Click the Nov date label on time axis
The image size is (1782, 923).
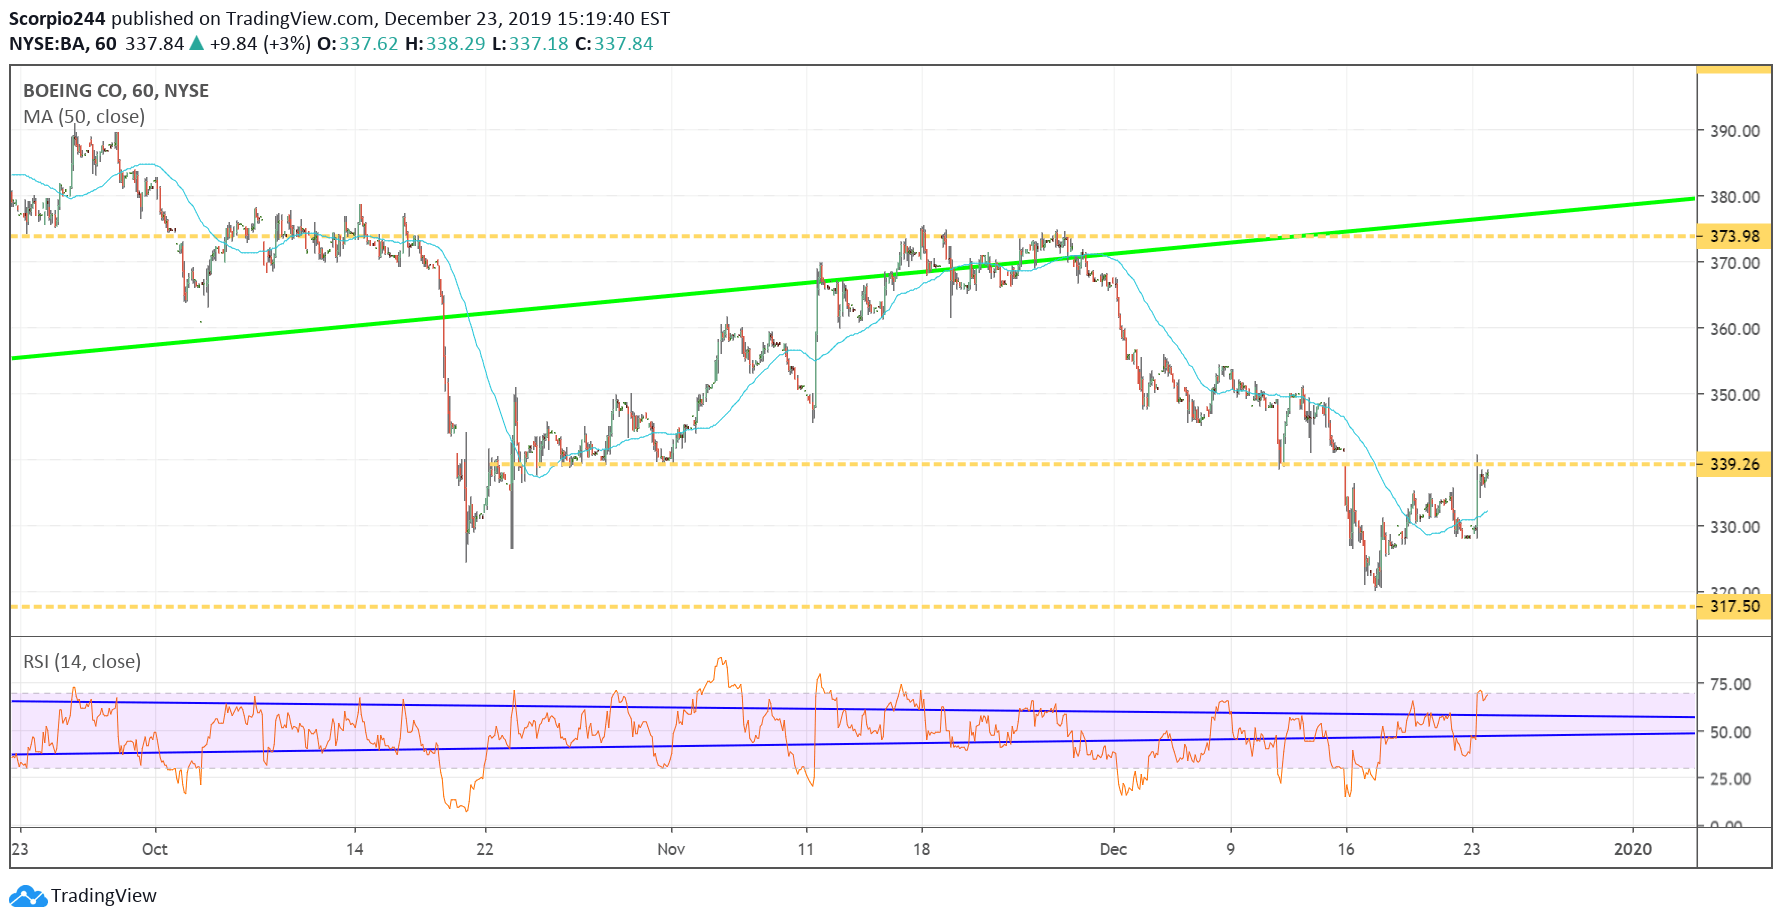pyautogui.click(x=671, y=849)
